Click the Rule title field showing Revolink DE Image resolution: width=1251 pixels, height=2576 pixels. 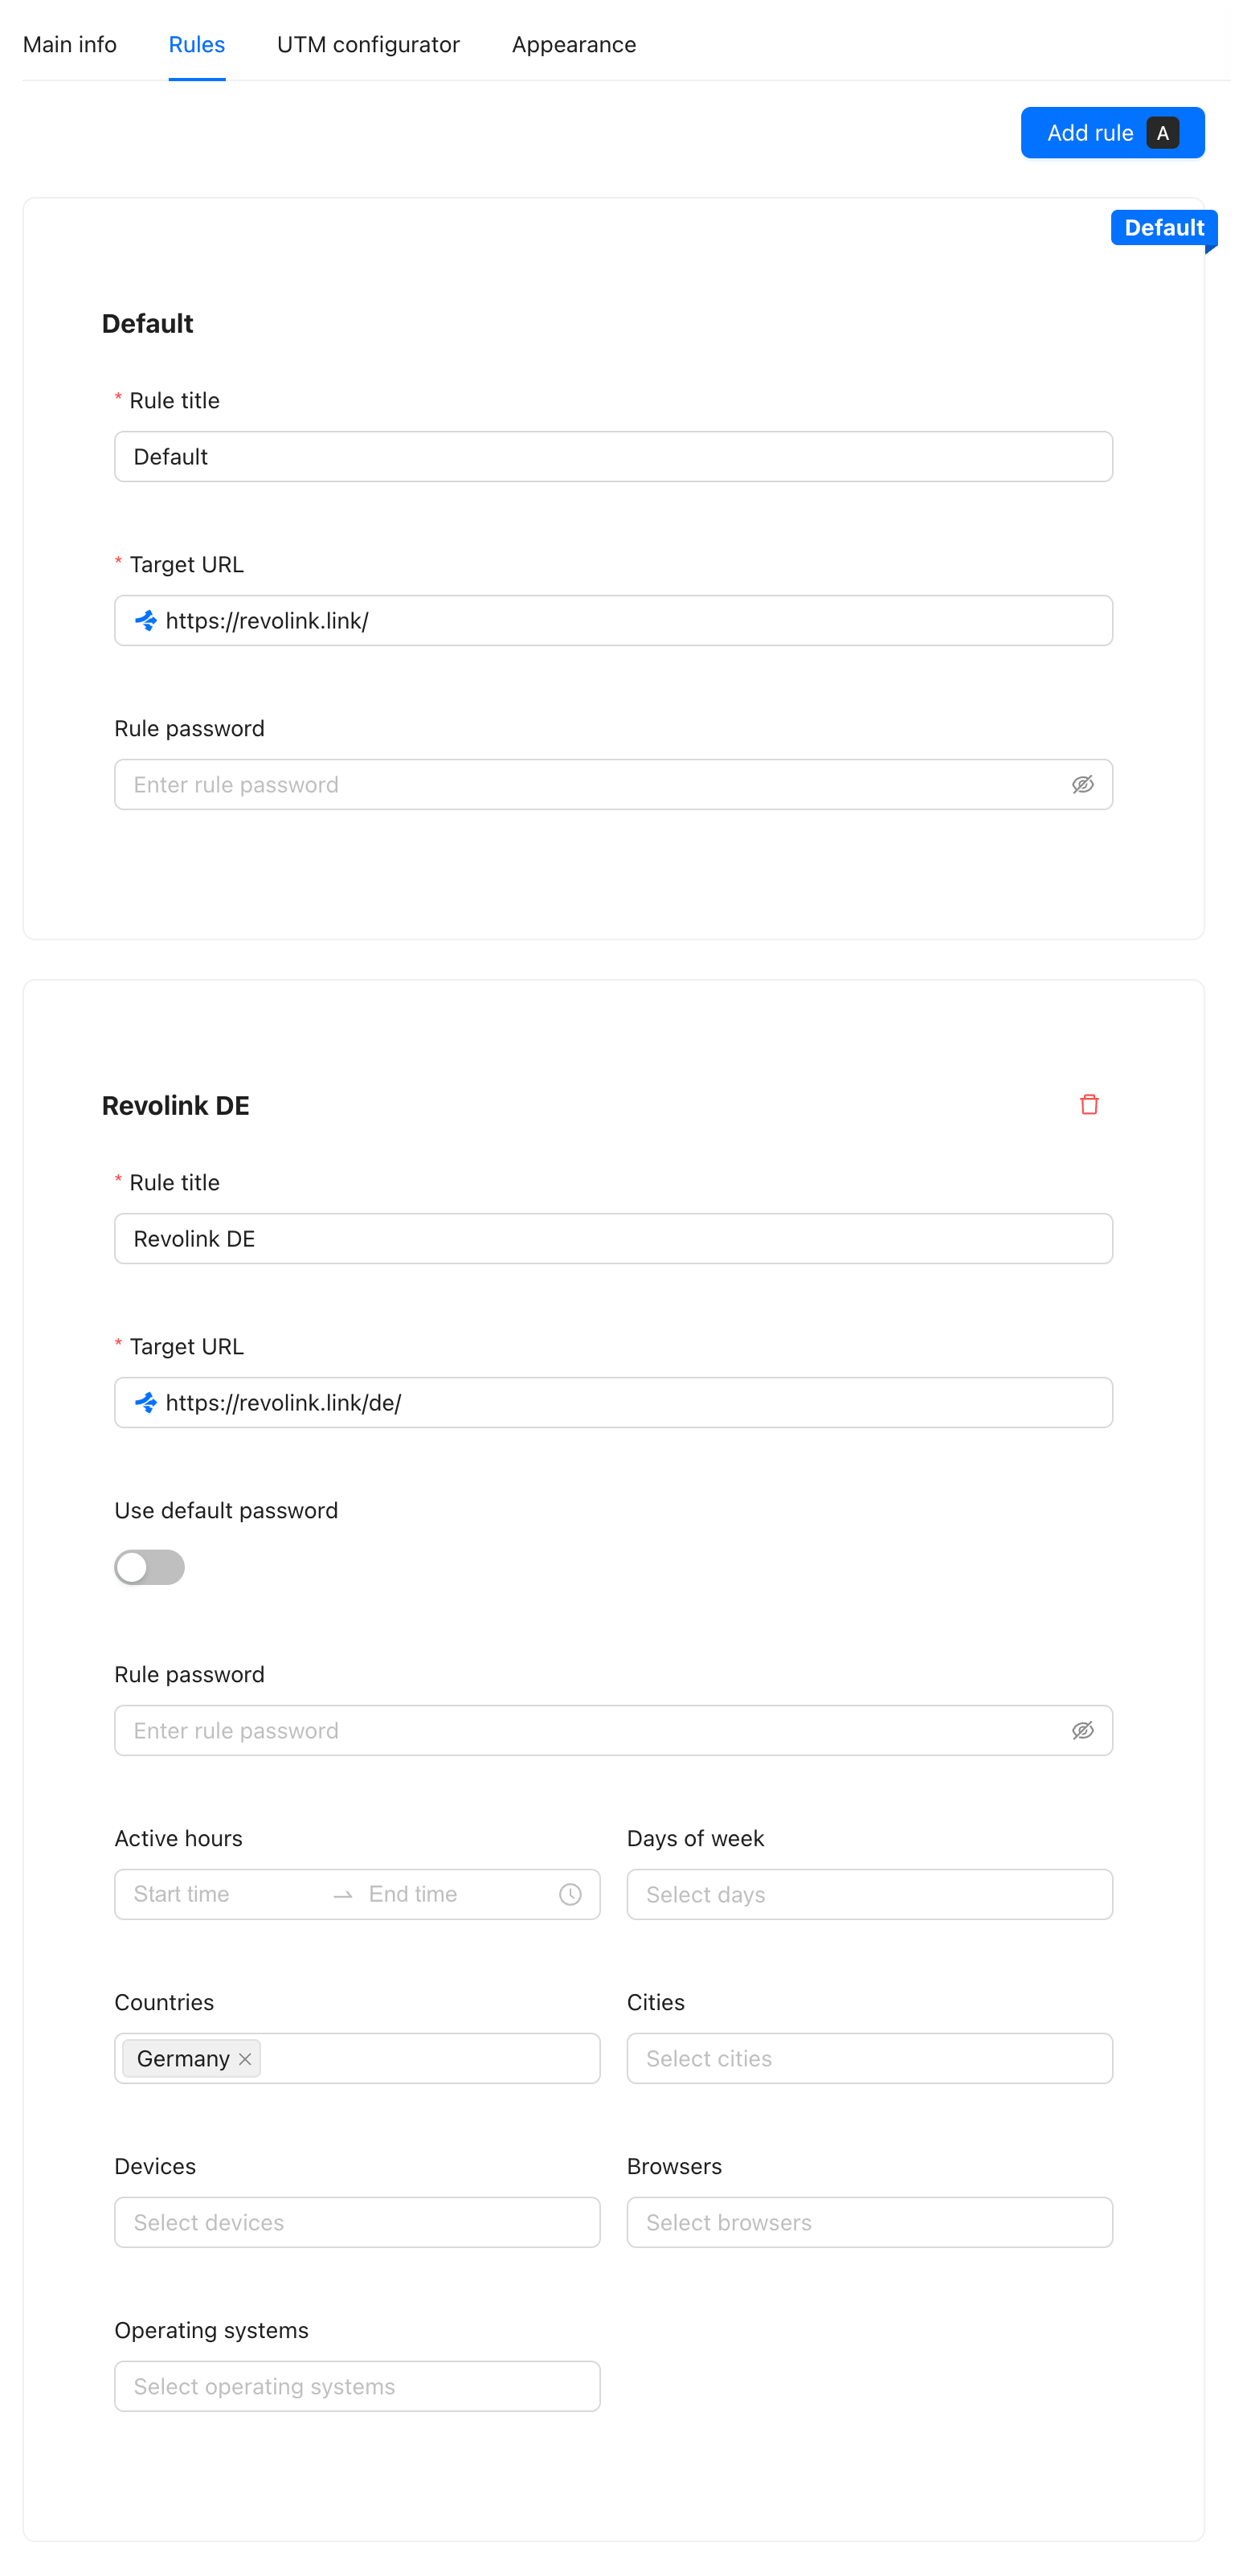[613, 1238]
